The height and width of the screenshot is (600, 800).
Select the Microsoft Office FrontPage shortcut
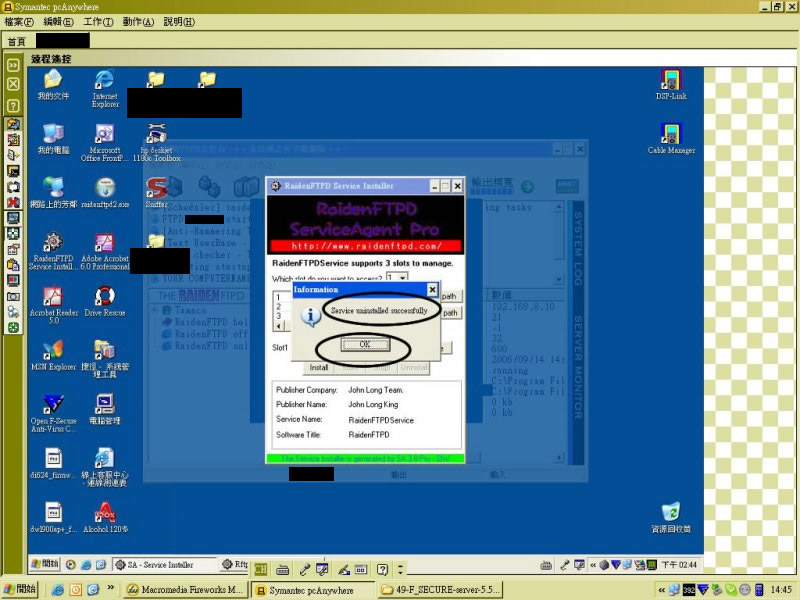[105, 143]
